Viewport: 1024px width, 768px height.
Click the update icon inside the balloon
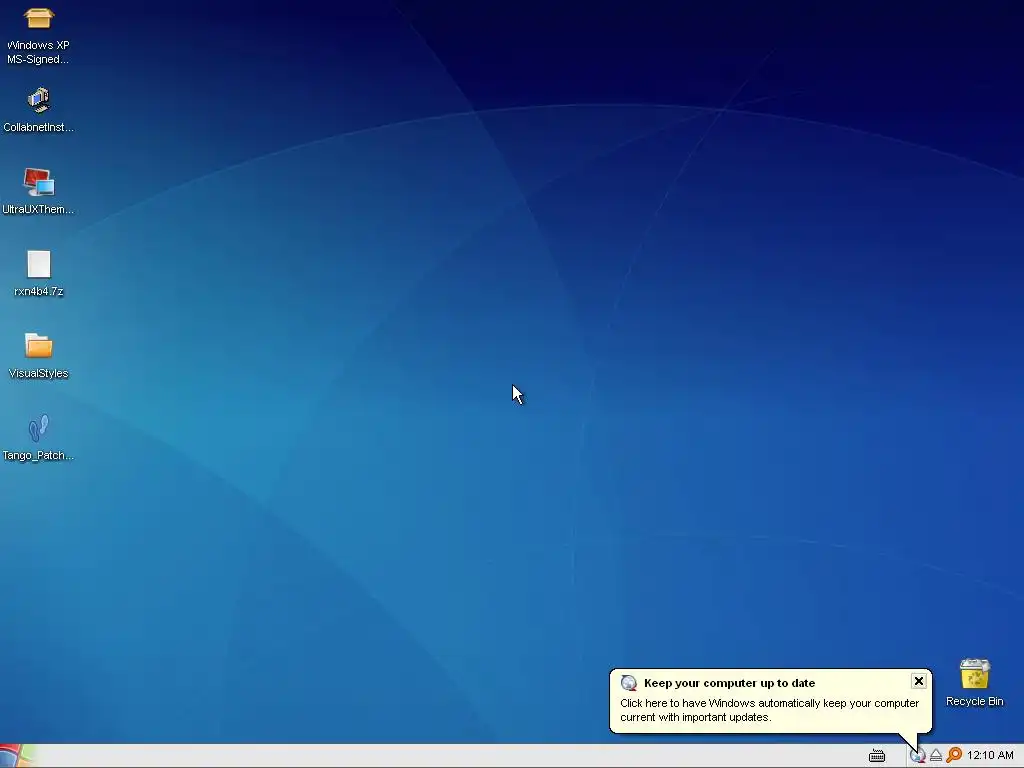(x=628, y=683)
